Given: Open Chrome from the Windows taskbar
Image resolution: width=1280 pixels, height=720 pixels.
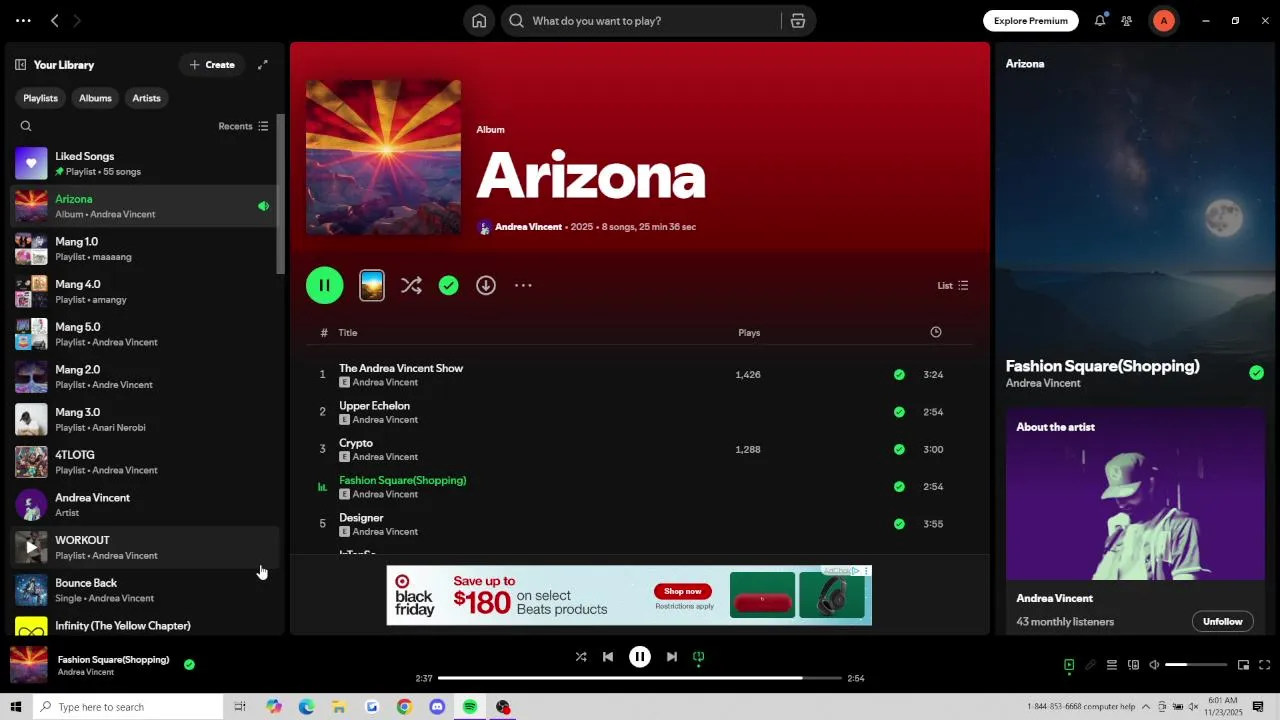Looking at the screenshot, I should [404, 707].
